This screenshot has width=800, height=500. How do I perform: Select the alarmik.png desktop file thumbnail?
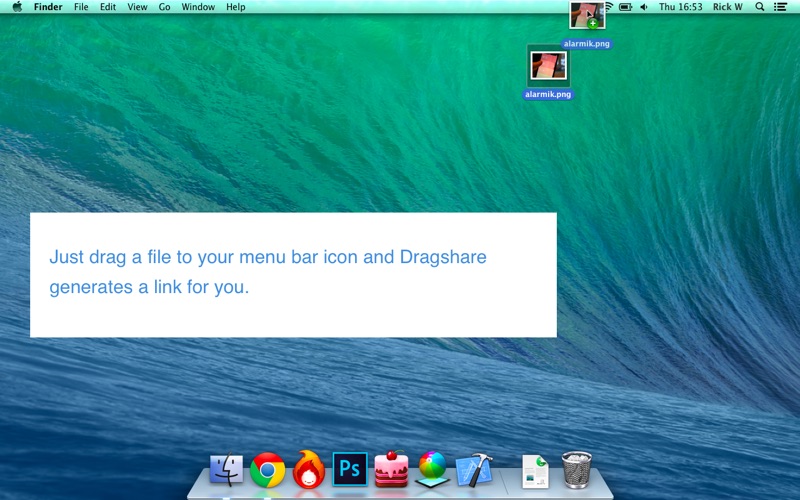(548, 66)
